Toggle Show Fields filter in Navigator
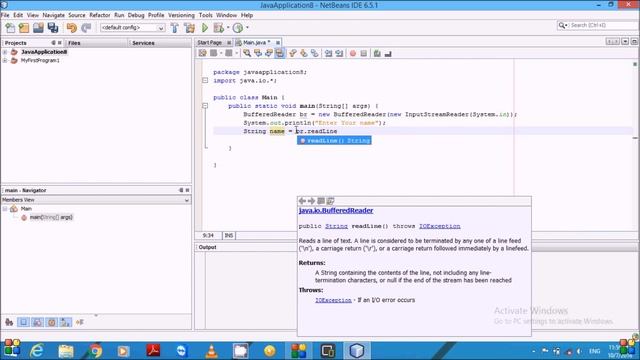Image resolution: width=640 pixels, height=360 pixels. point(23,322)
